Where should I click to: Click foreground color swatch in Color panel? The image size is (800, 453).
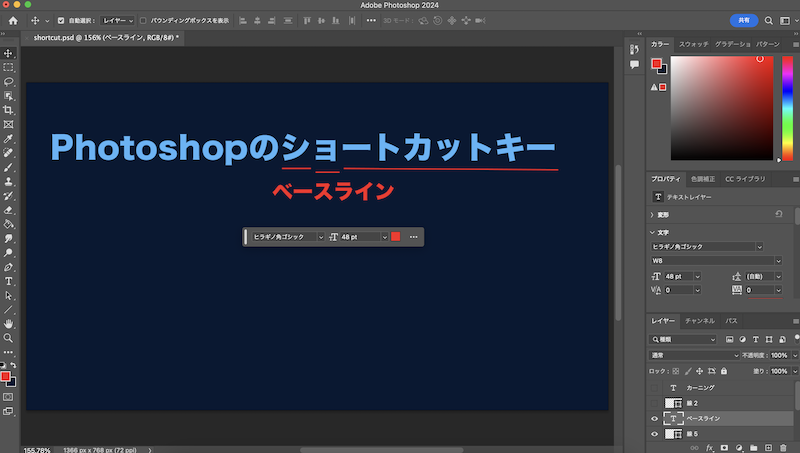(x=657, y=64)
